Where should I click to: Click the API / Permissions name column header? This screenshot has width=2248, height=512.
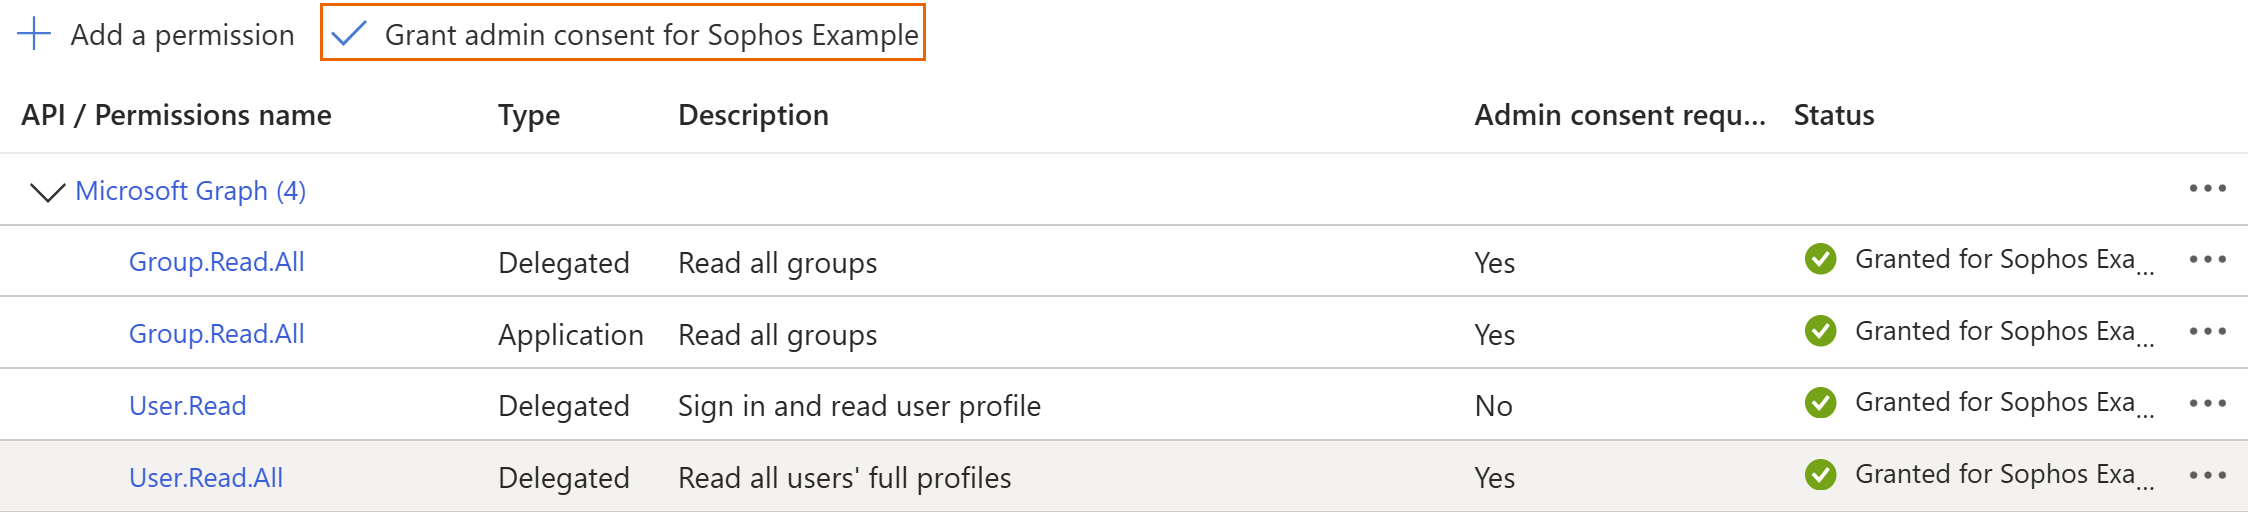[176, 115]
